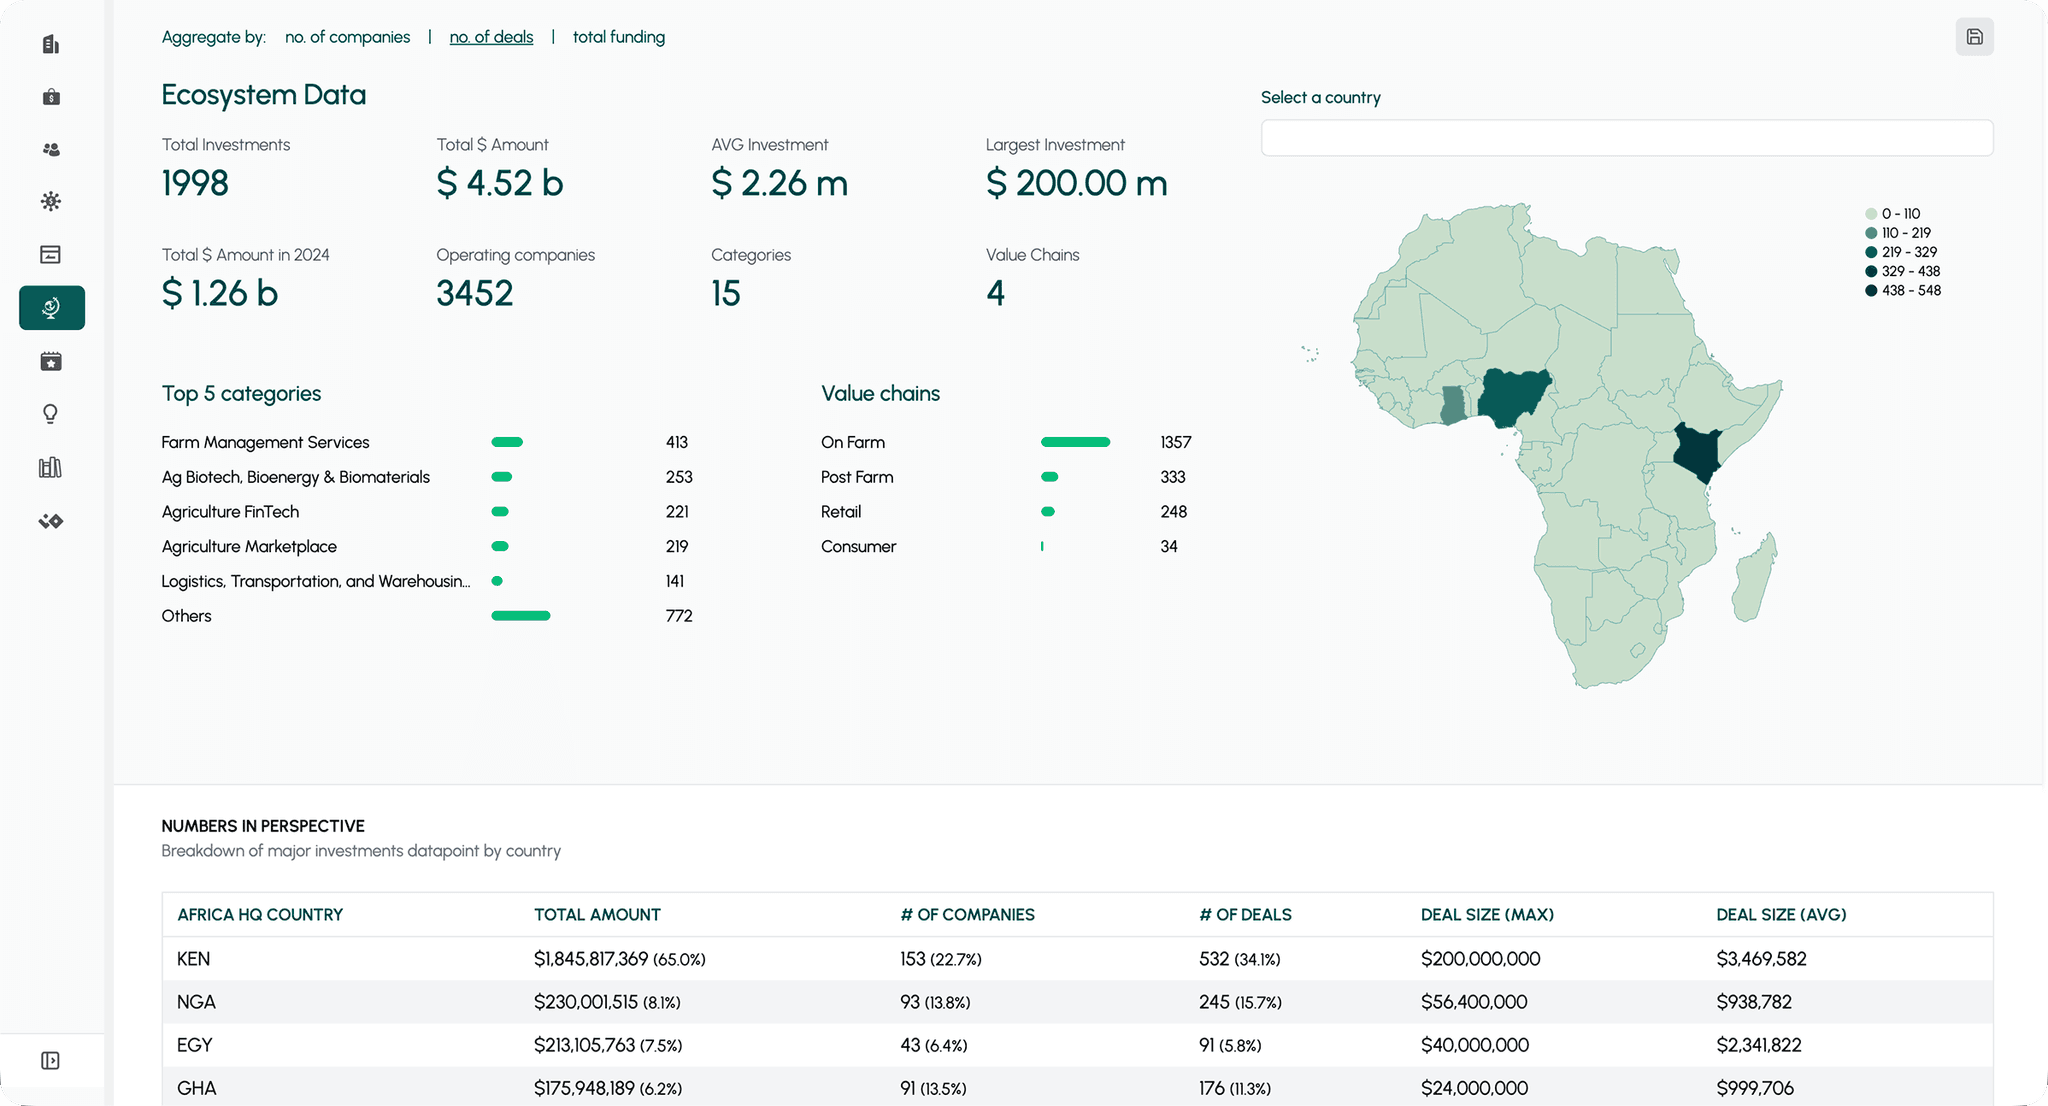Click the funding network dollar icon
2048x1106 pixels.
point(51,201)
